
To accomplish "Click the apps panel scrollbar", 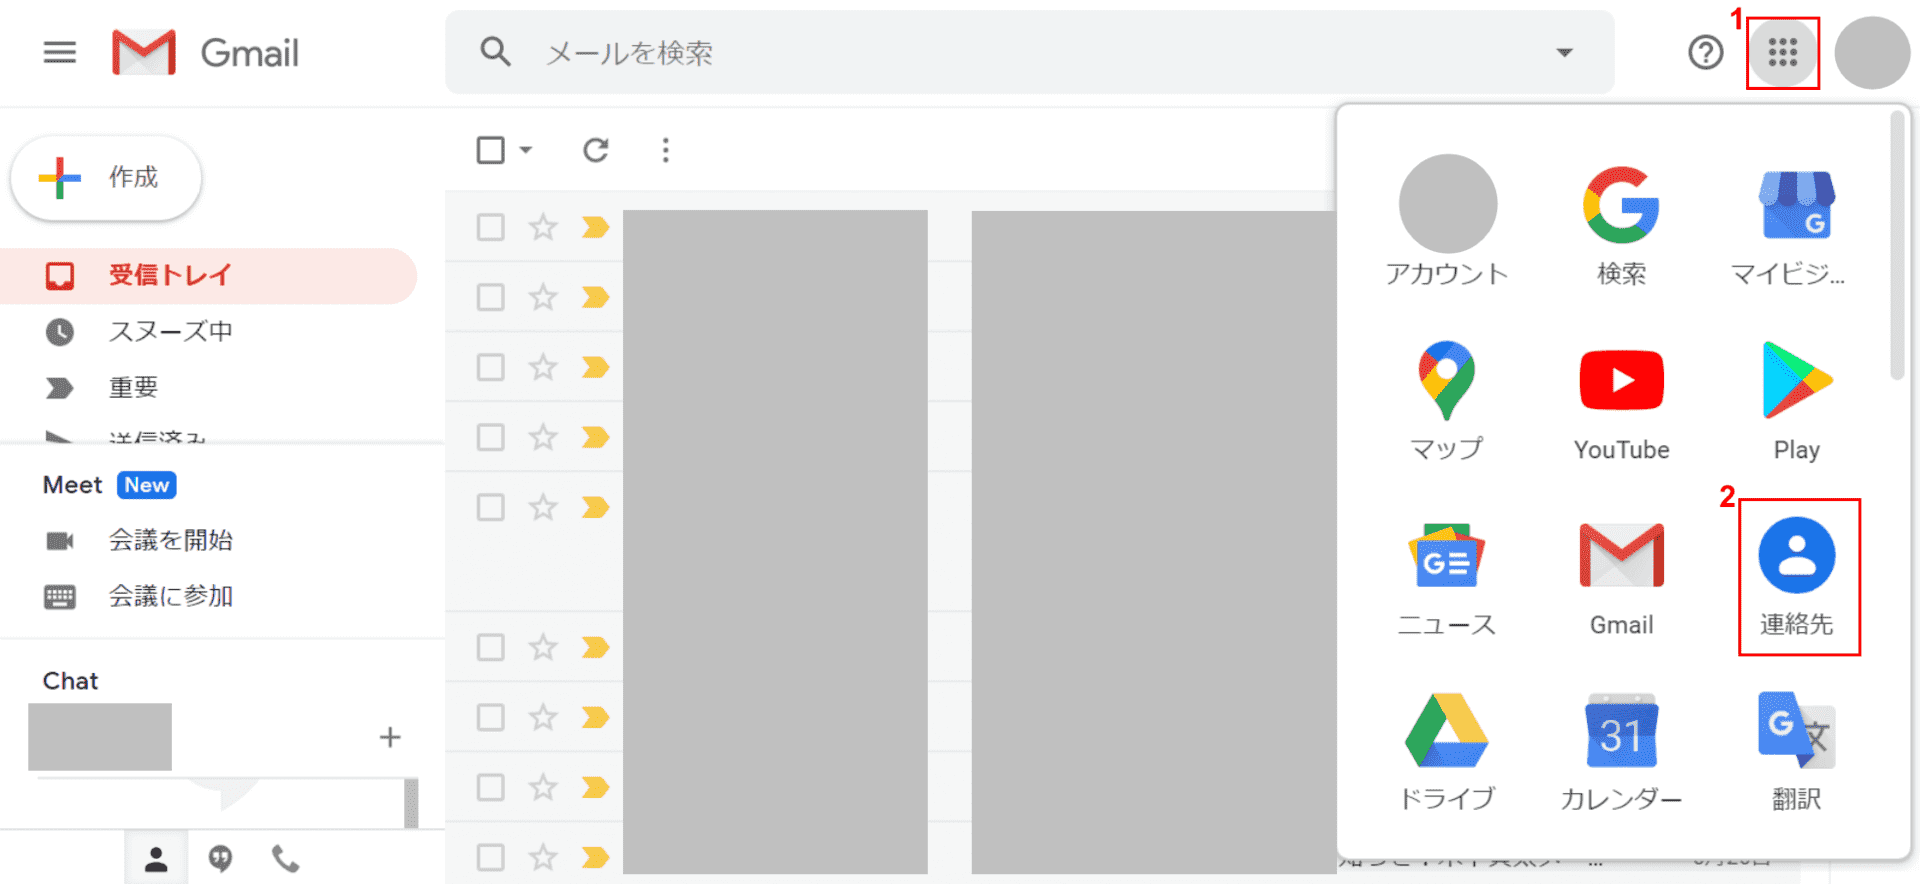I will tap(1897, 245).
